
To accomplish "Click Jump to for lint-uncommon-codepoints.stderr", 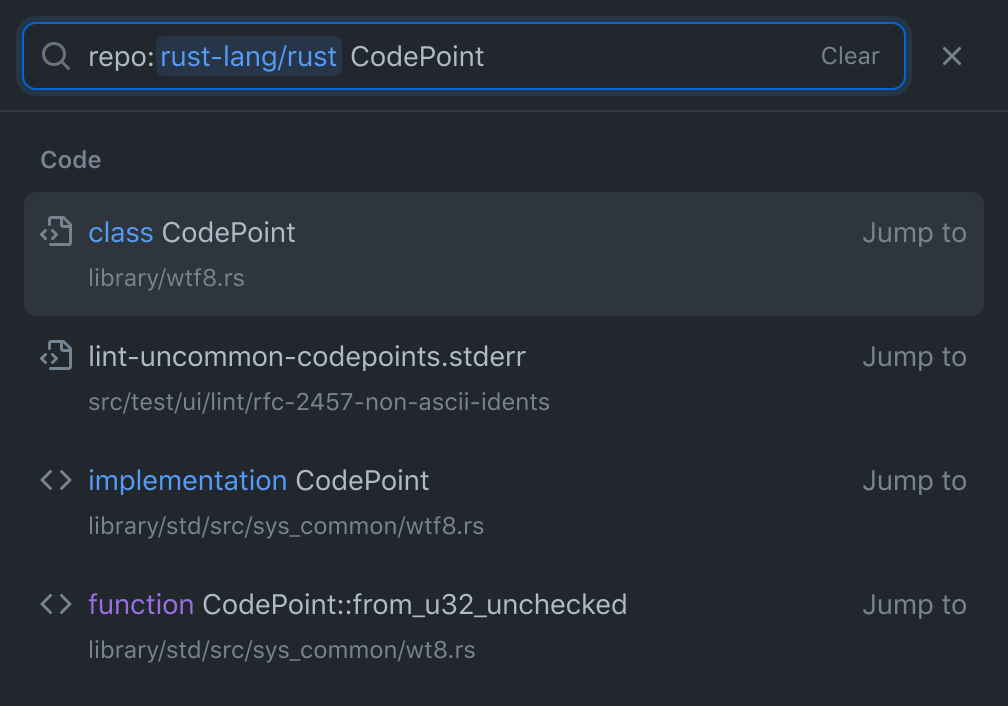I will click(914, 357).
